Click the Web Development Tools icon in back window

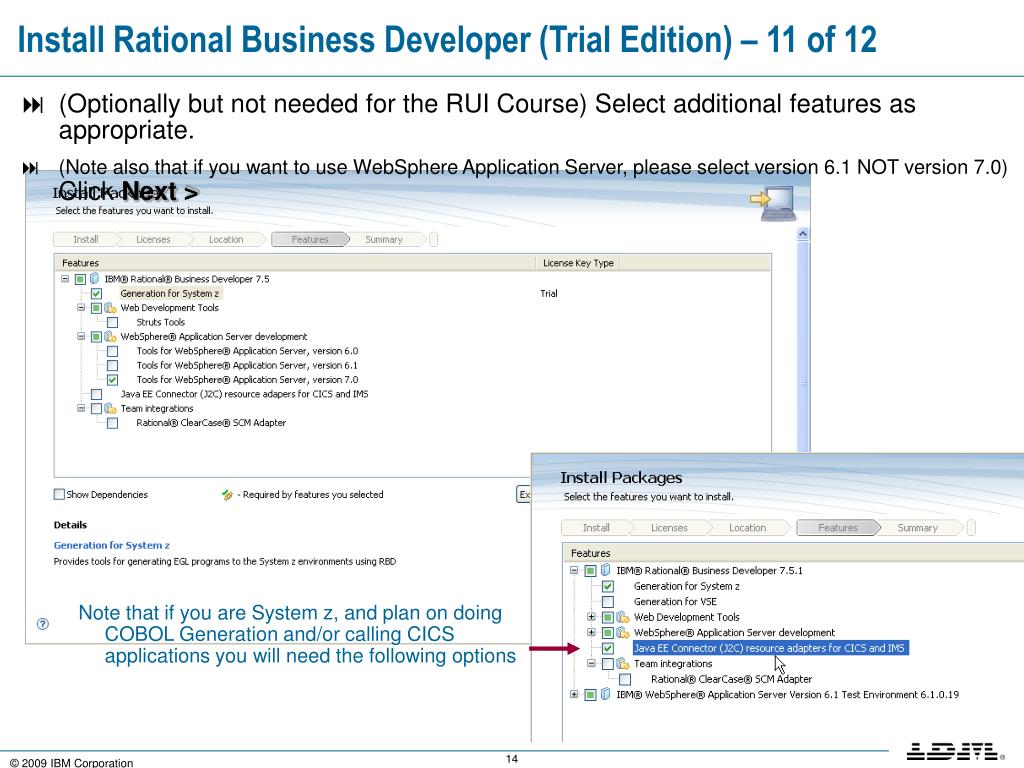click(110, 308)
